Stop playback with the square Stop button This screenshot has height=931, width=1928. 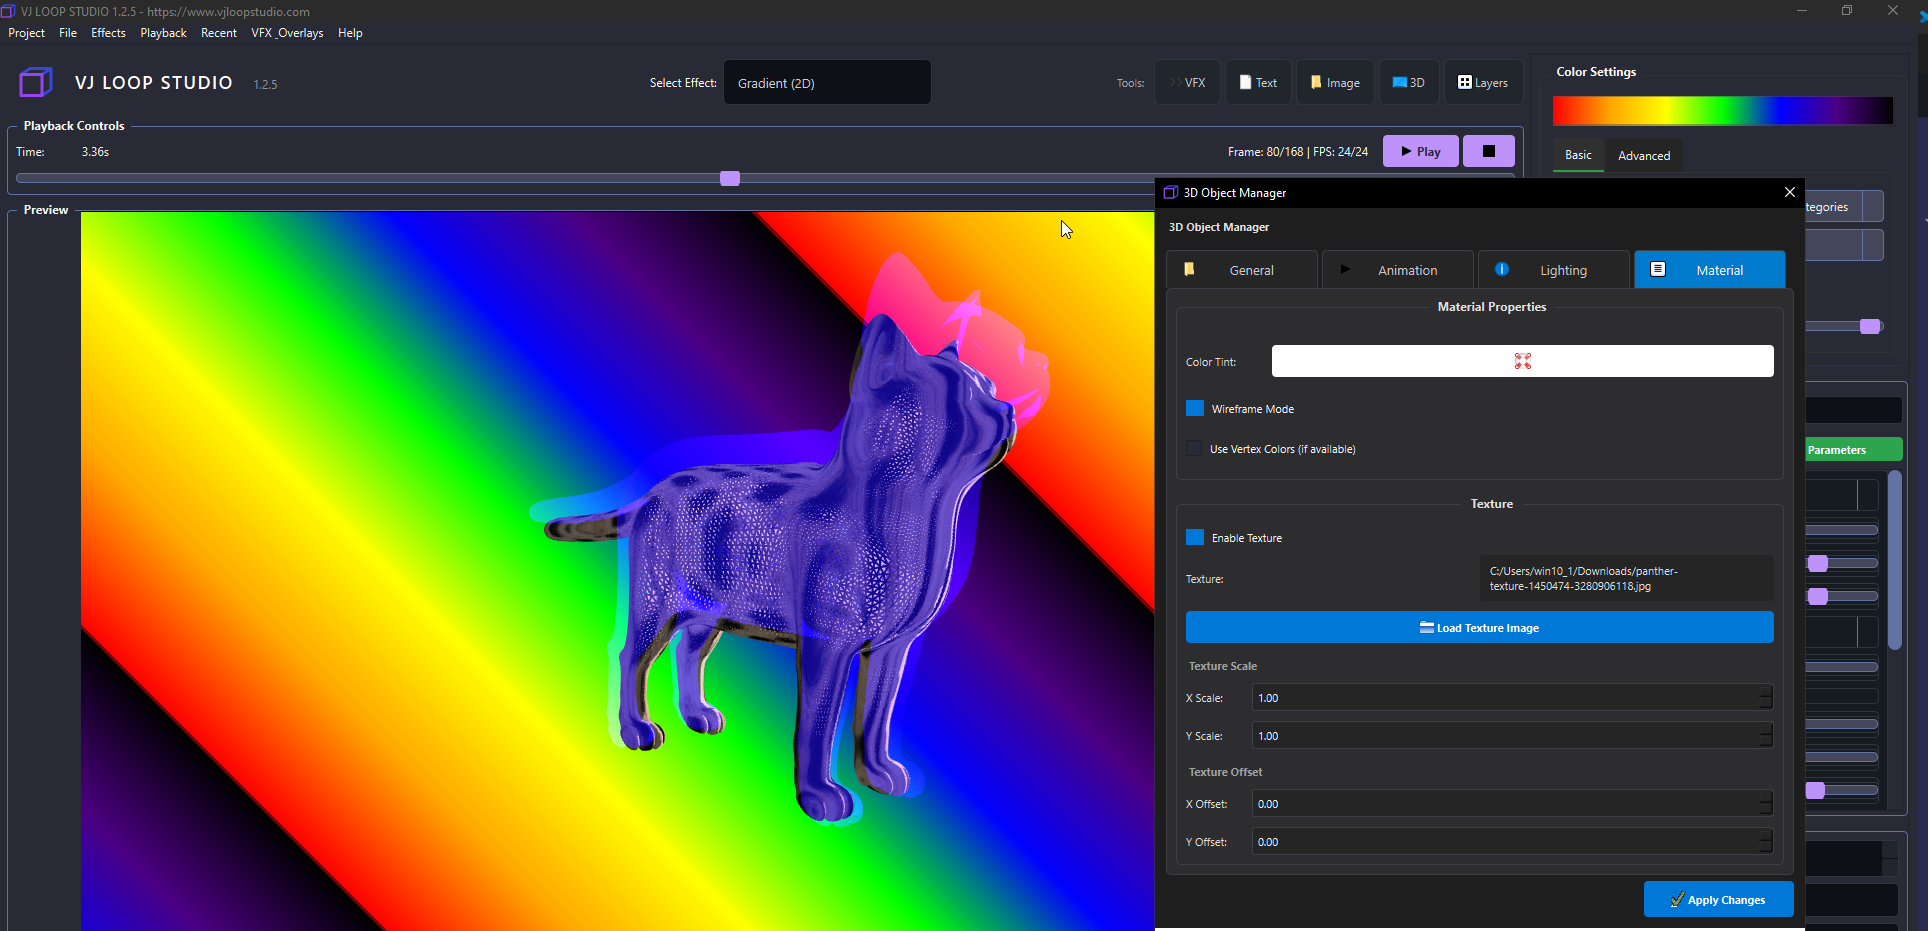[1489, 151]
